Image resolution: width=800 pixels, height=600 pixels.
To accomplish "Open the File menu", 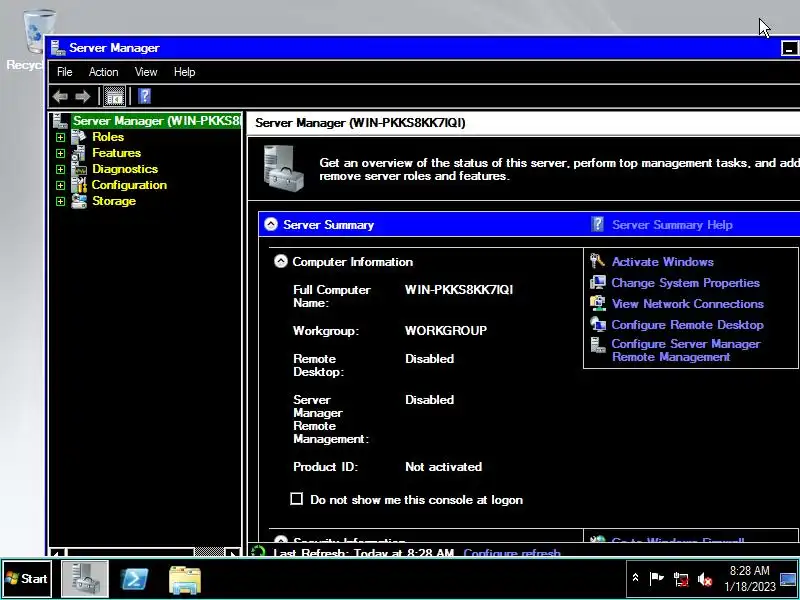I will point(64,72).
